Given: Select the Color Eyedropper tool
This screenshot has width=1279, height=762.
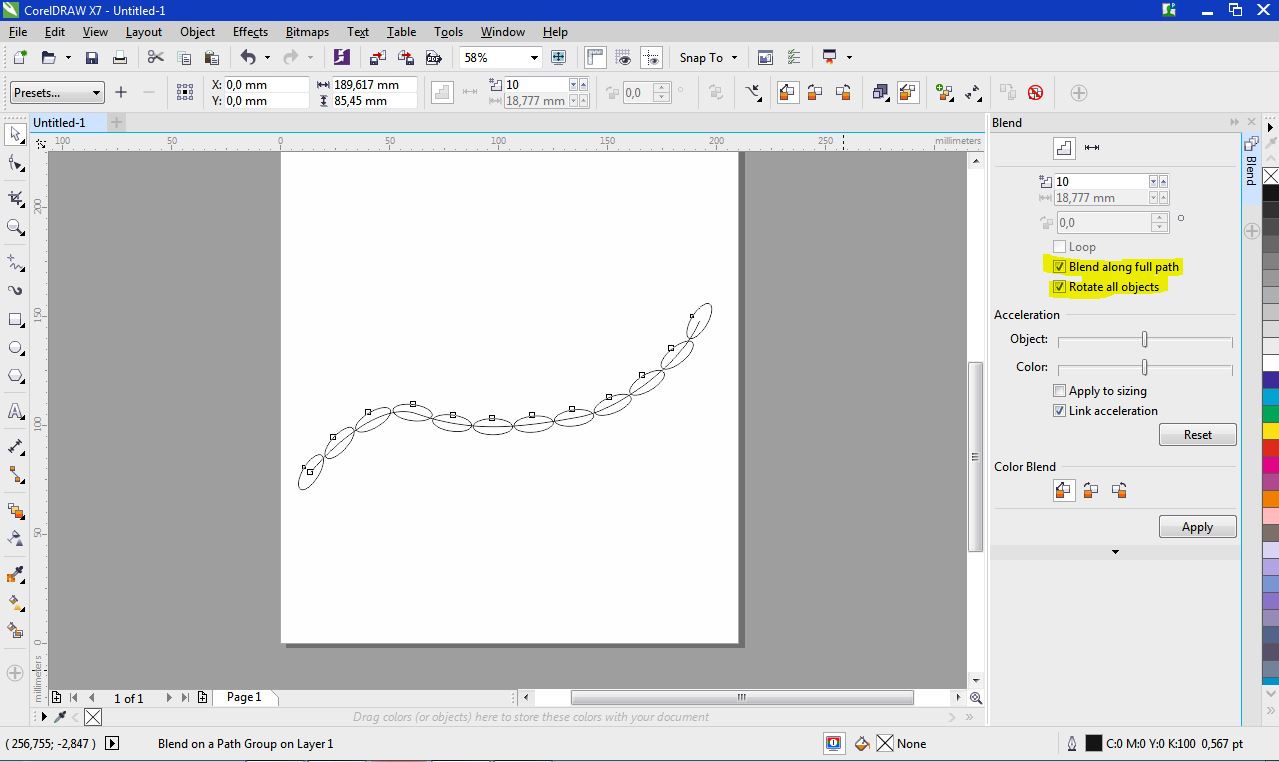Looking at the screenshot, I should [15, 574].
